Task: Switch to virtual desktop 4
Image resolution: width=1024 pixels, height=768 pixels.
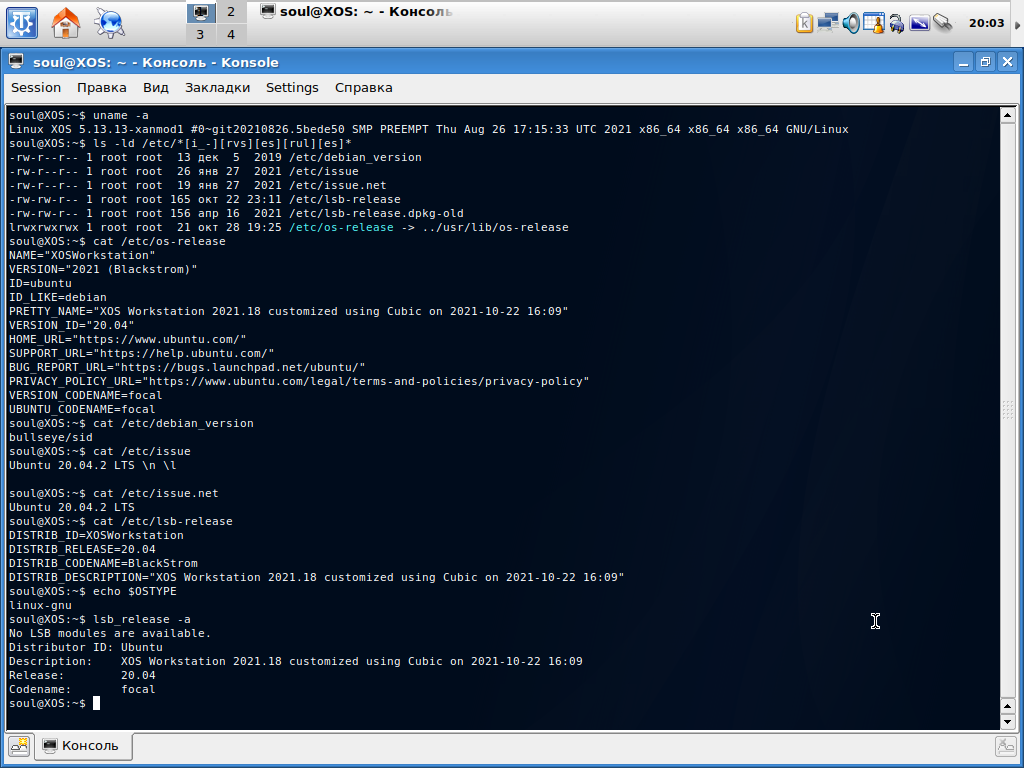Action: tap(231, 34)
